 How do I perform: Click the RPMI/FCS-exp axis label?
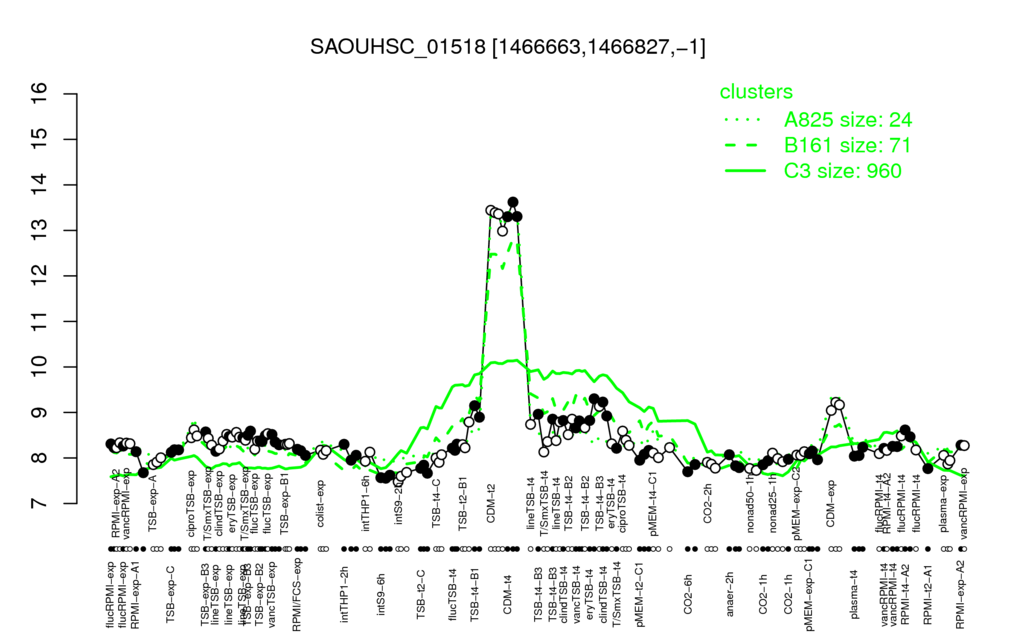tap(296, 594)
